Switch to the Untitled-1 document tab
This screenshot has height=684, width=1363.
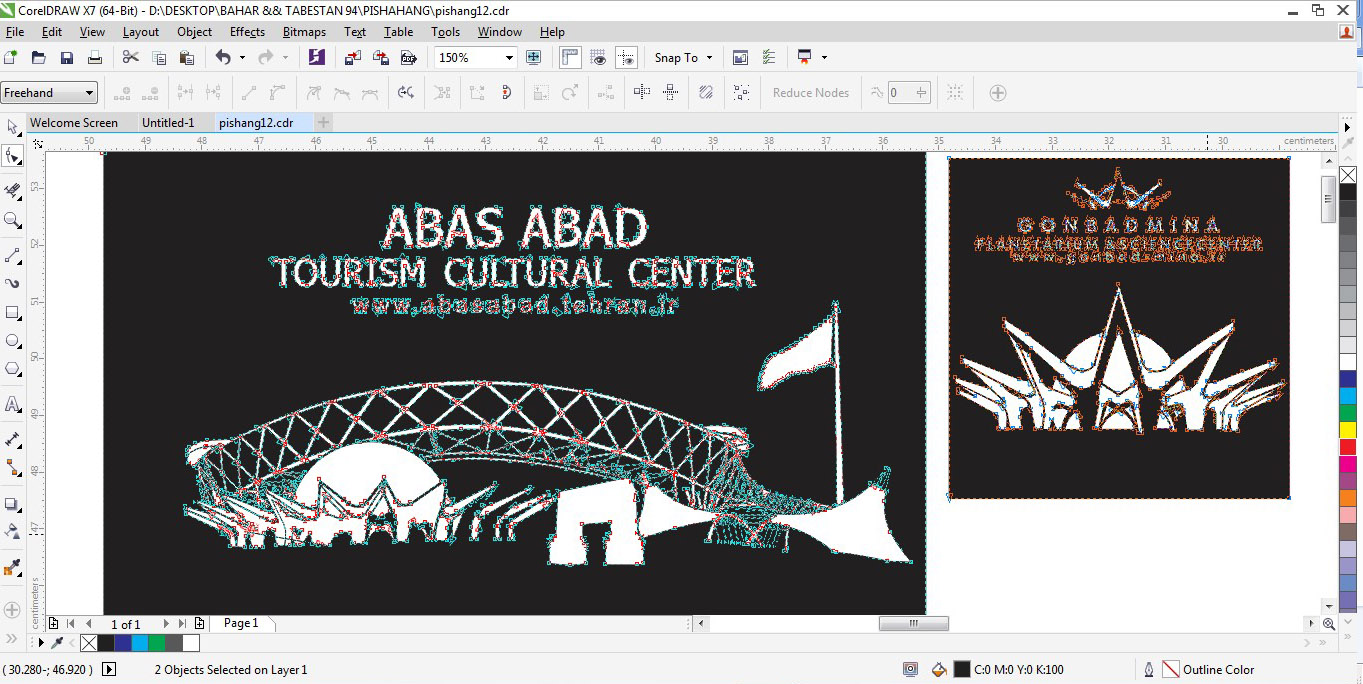tap(168, 123)
